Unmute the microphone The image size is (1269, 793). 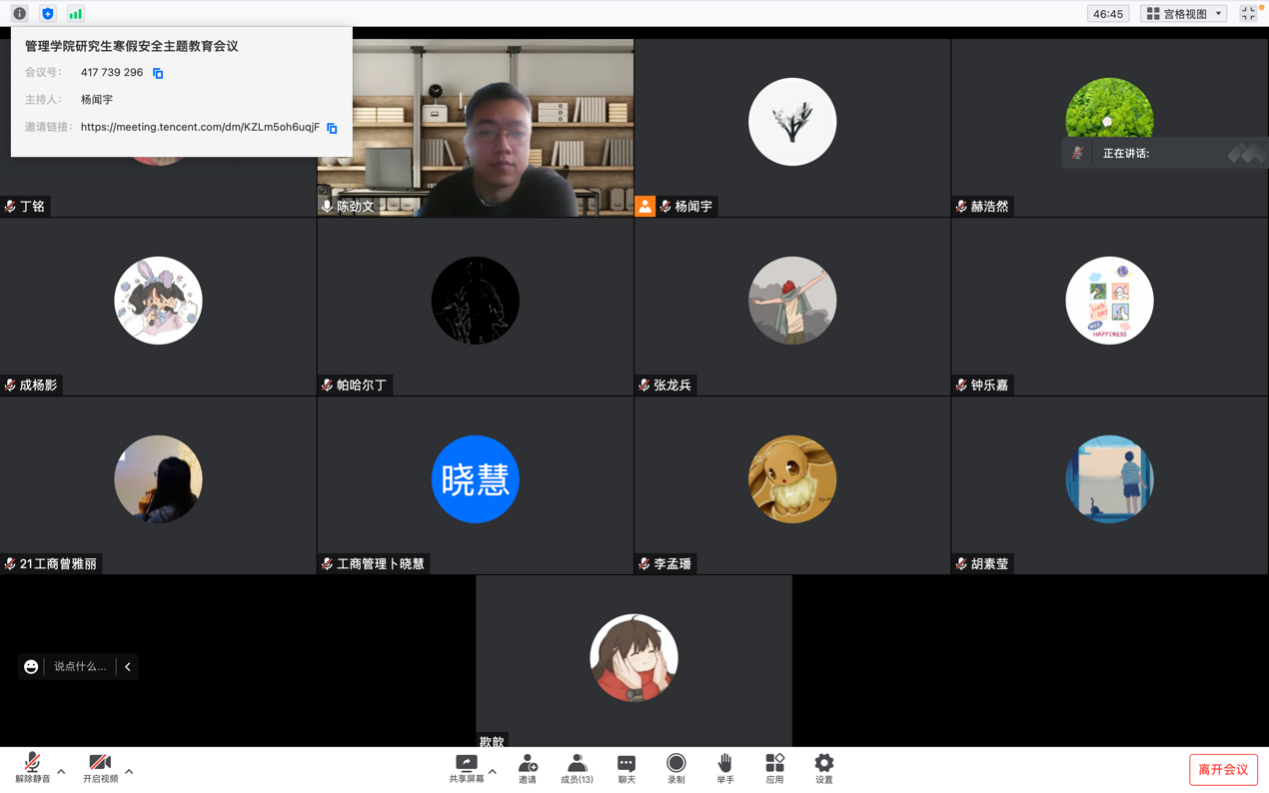point(32,767)
